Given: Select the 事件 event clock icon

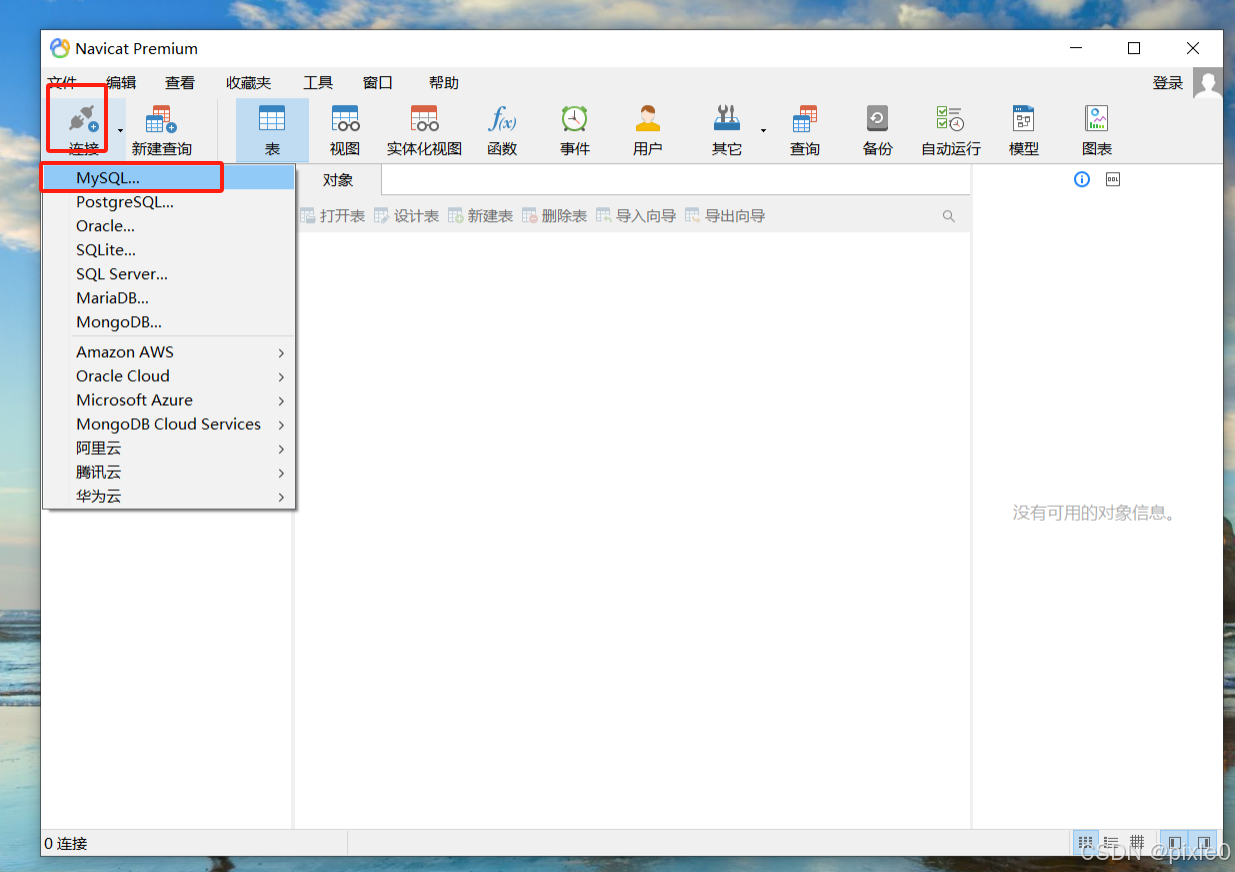Looking at the screenshot, I should tap(574, 119).
